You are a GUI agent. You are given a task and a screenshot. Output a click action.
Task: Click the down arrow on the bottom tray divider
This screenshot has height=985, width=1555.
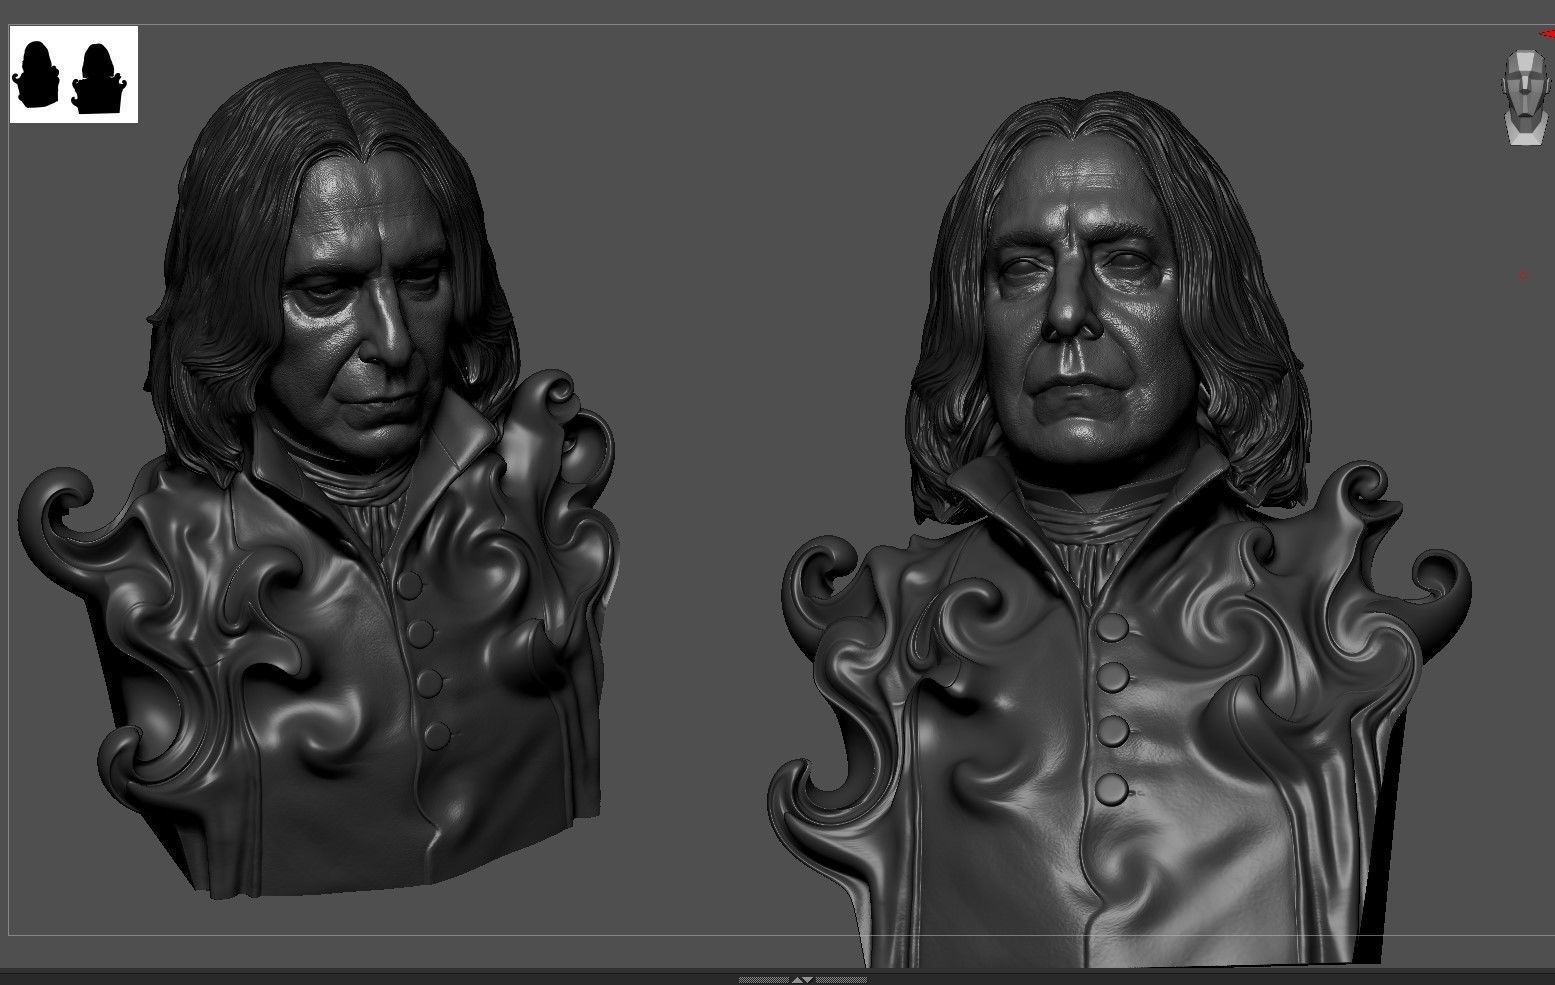coord(808,980)
